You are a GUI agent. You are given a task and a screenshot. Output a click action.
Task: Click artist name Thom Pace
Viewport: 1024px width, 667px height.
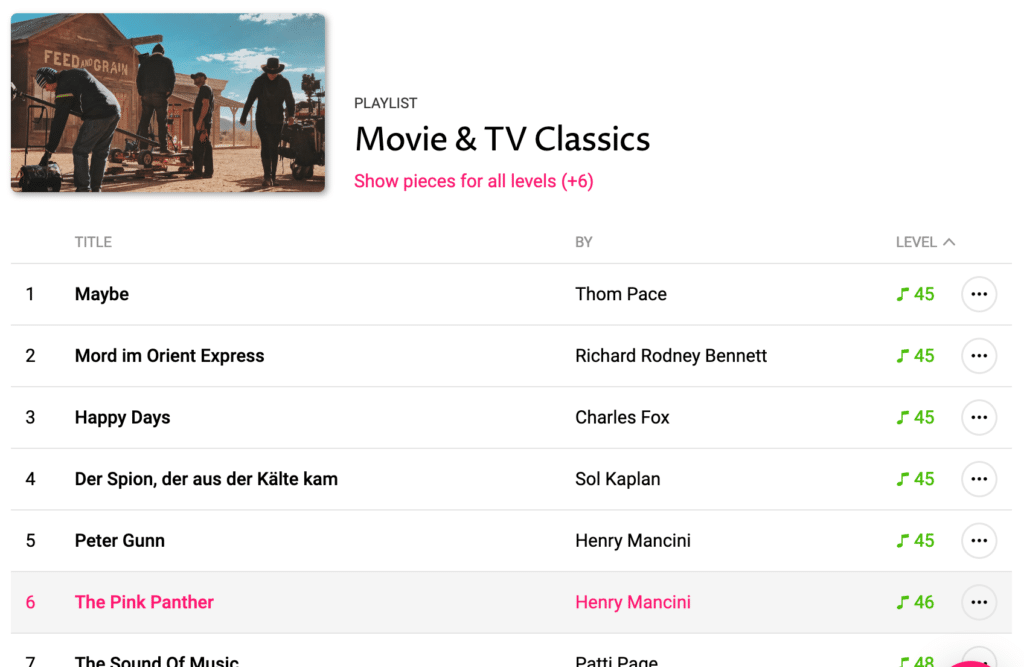(621, 294)
